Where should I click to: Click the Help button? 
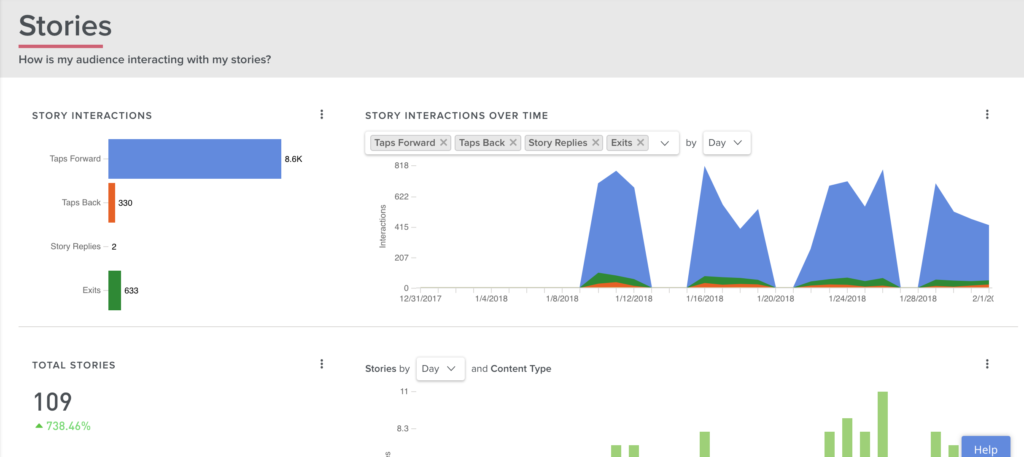click(985, 449)
